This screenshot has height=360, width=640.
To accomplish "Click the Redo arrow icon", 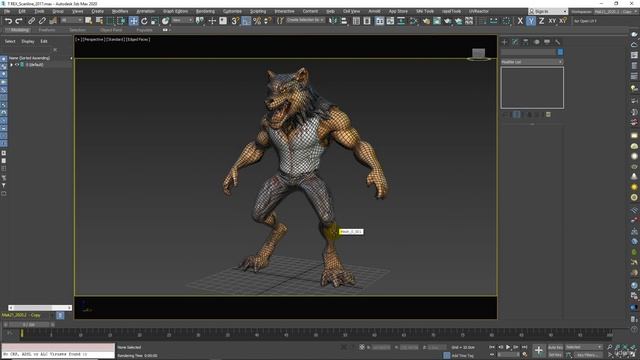I will (19, 21).
